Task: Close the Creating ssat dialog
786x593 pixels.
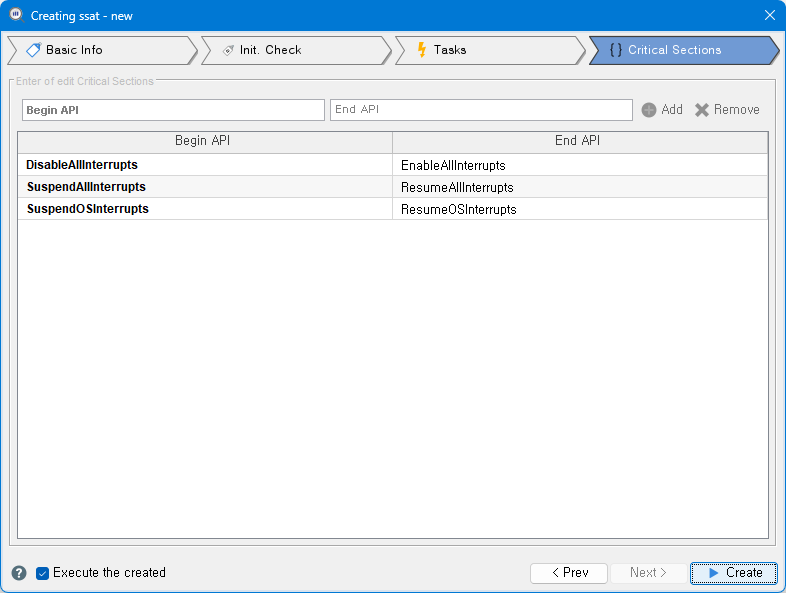Action: 769,15
